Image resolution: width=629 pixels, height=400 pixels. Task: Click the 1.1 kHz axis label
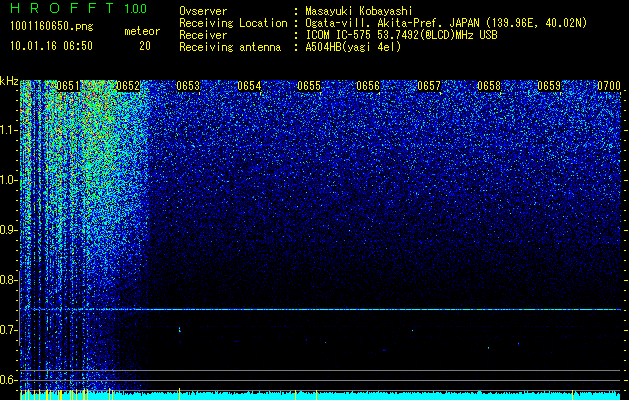pyautogui.click(x=9, y=130)
